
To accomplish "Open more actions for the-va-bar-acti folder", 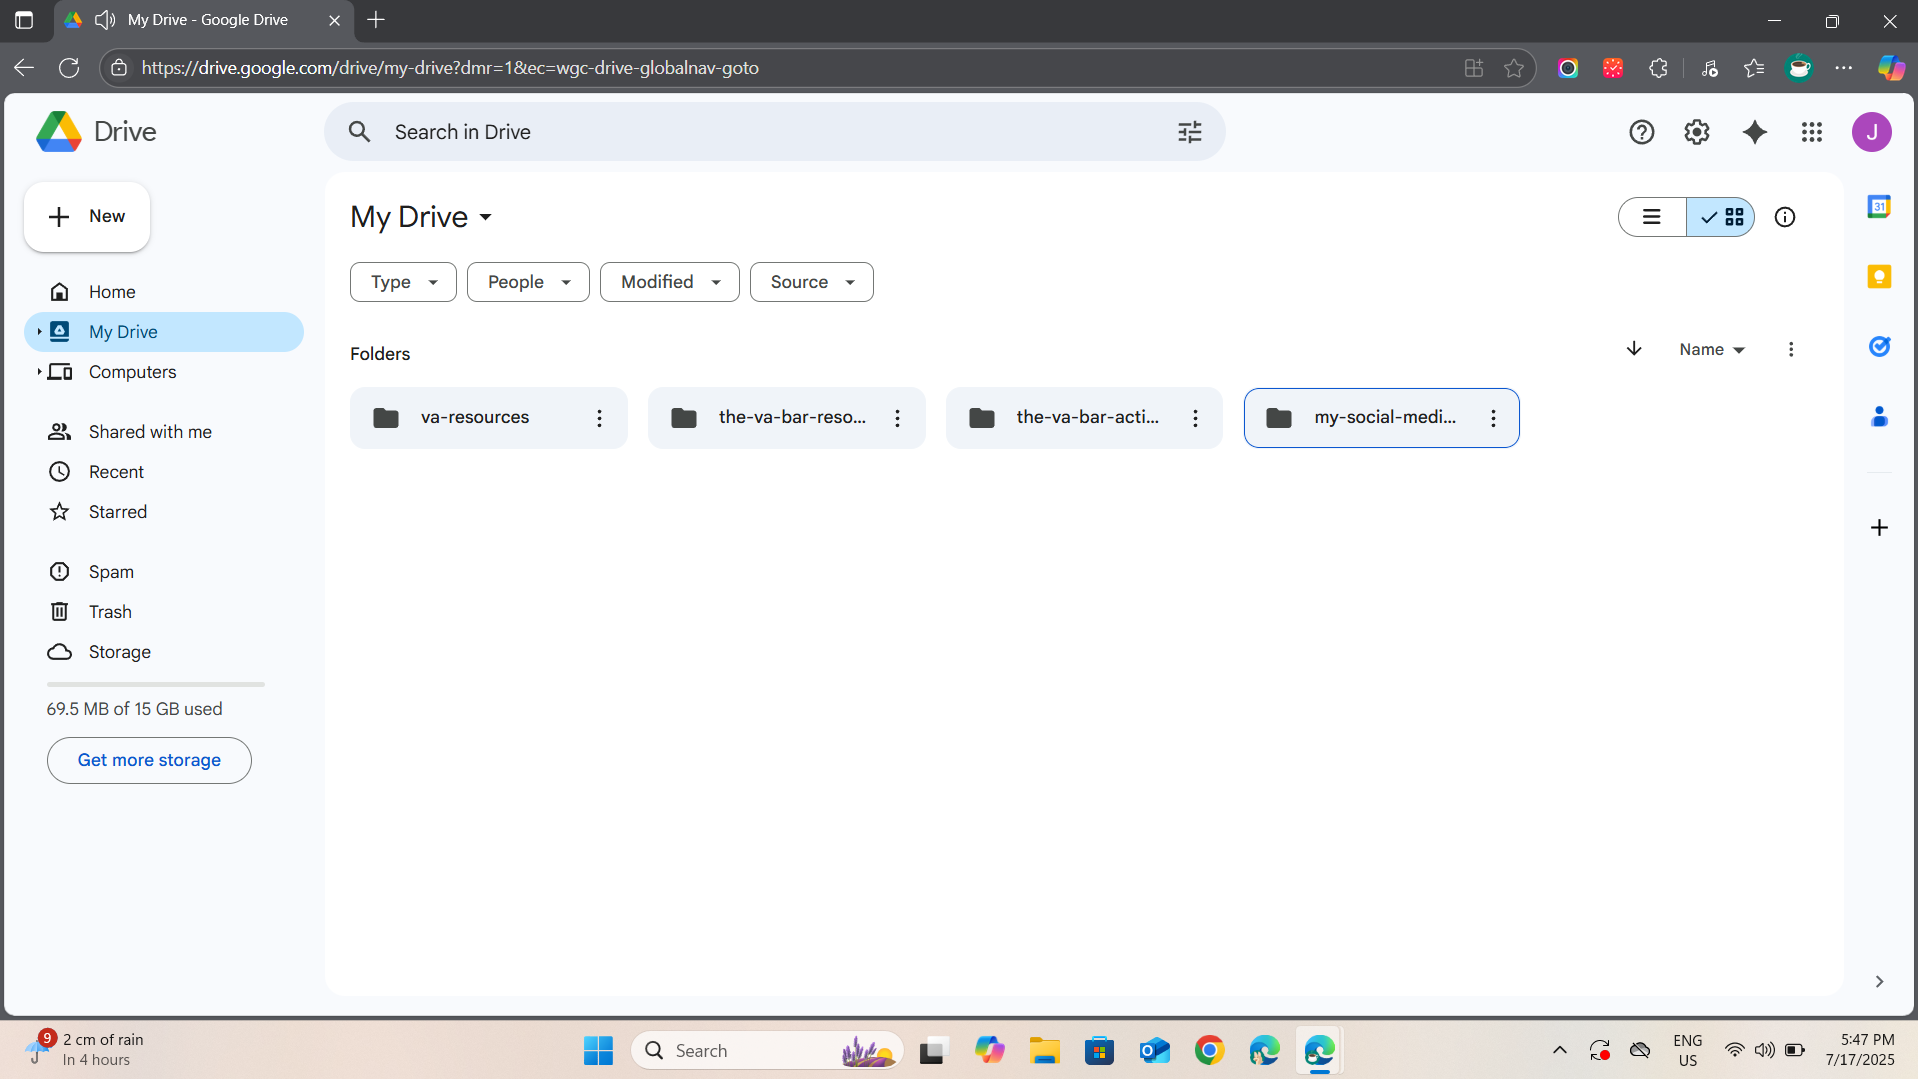I will (x=1195, y=418).
